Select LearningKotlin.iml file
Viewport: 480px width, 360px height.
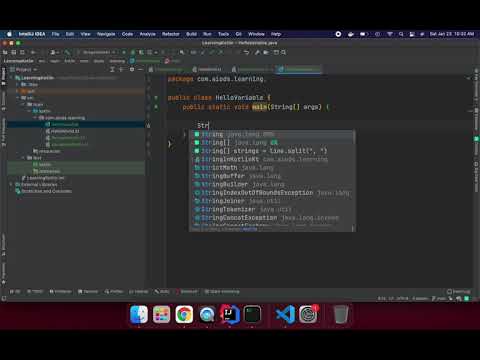43,178
